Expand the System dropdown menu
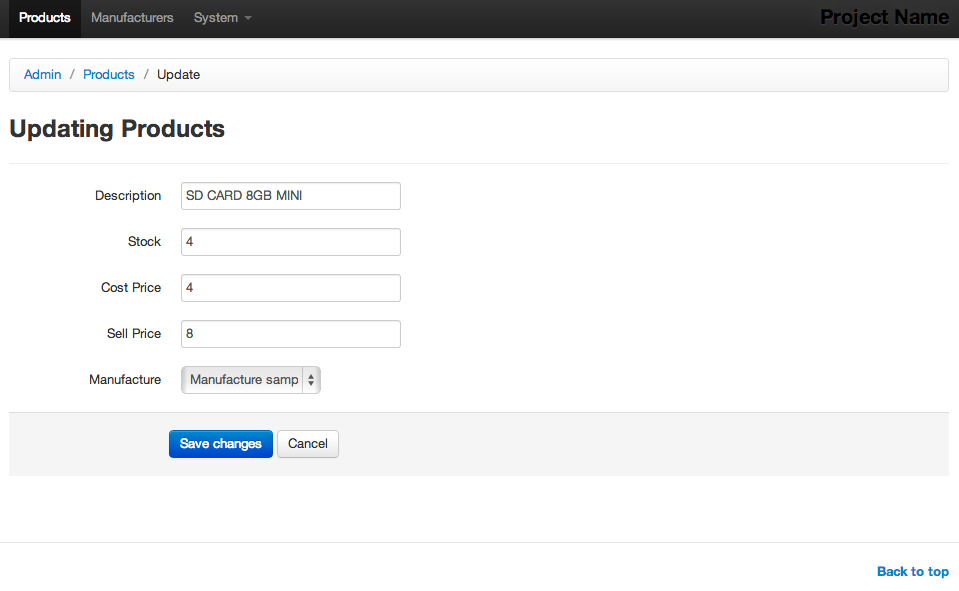The image size is (959, 591). [x=223, y=18]
